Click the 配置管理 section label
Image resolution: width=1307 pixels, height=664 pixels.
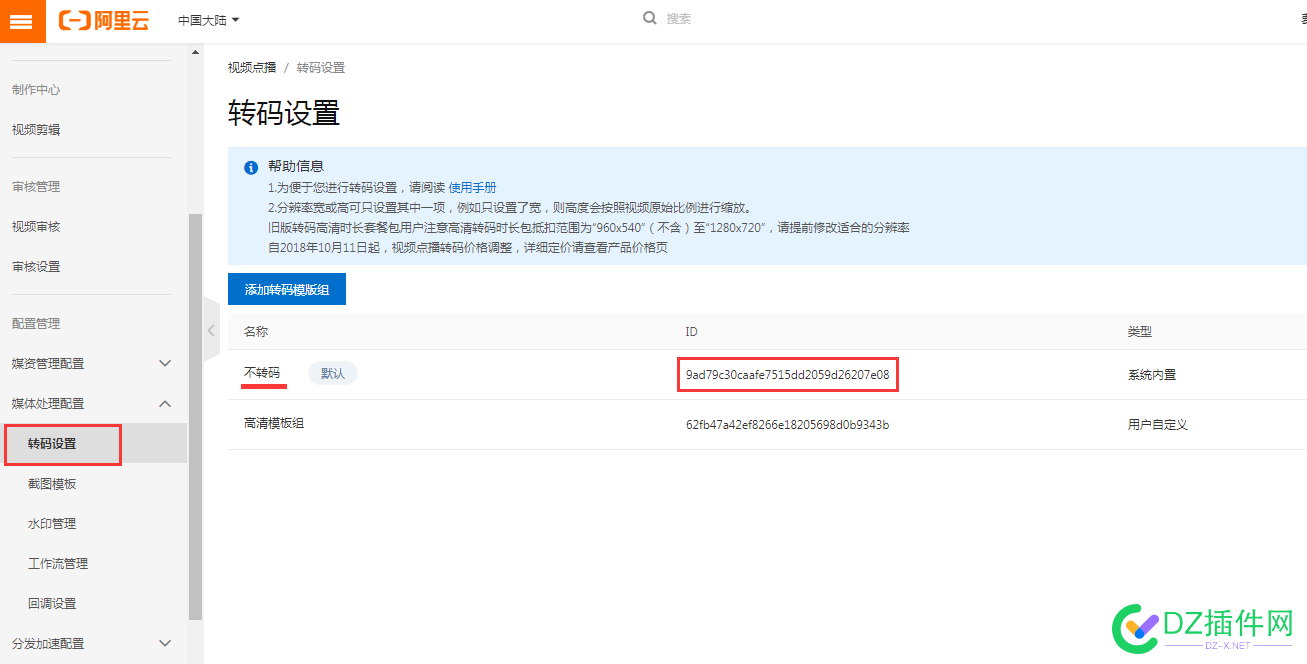[x=36, y=324]
